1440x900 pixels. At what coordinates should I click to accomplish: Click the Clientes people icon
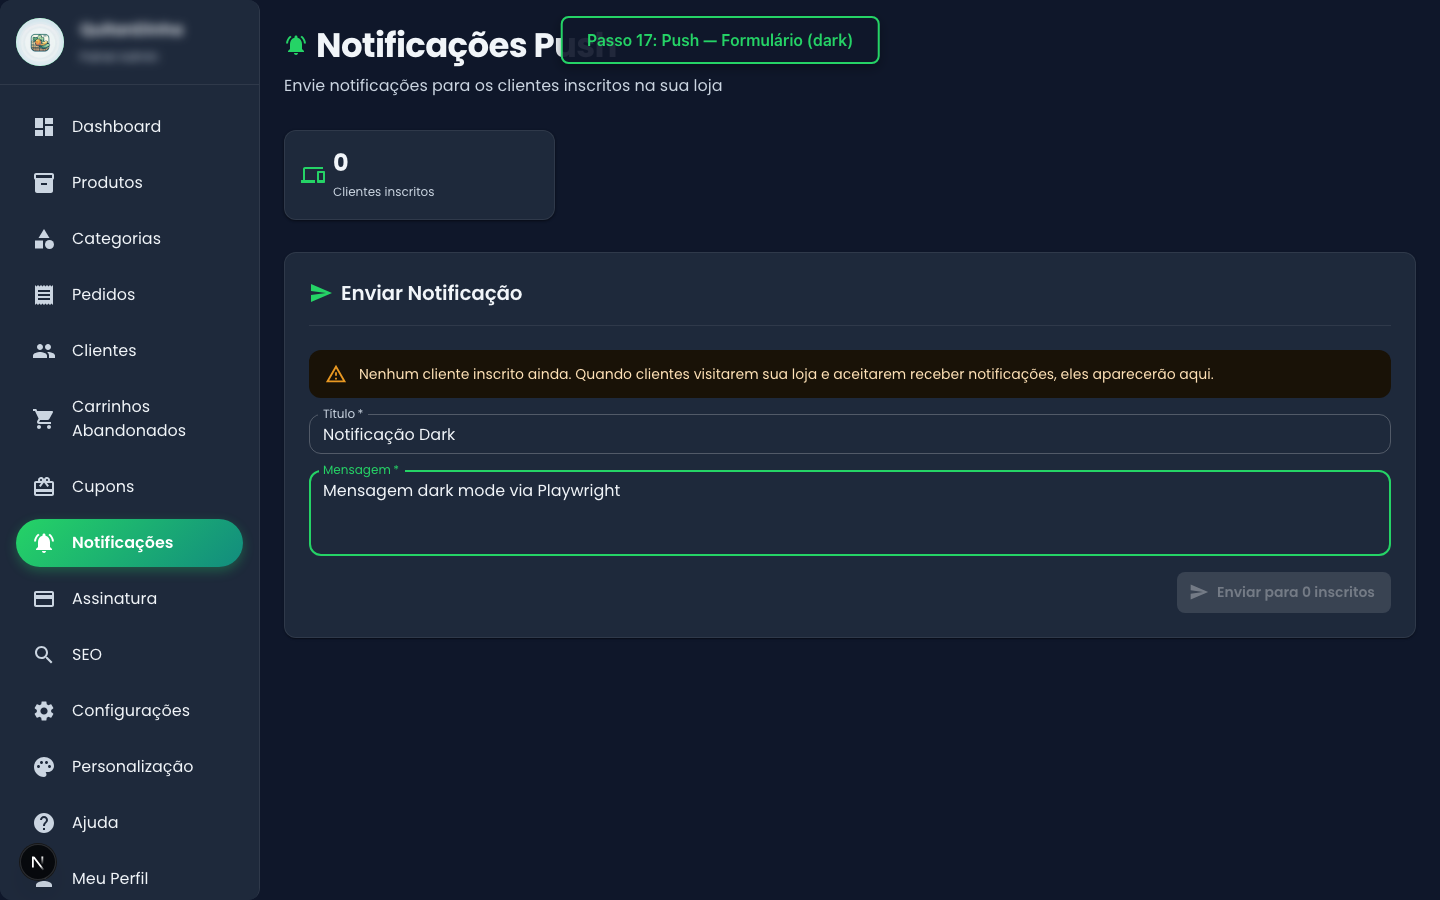(x=44, y=351)
